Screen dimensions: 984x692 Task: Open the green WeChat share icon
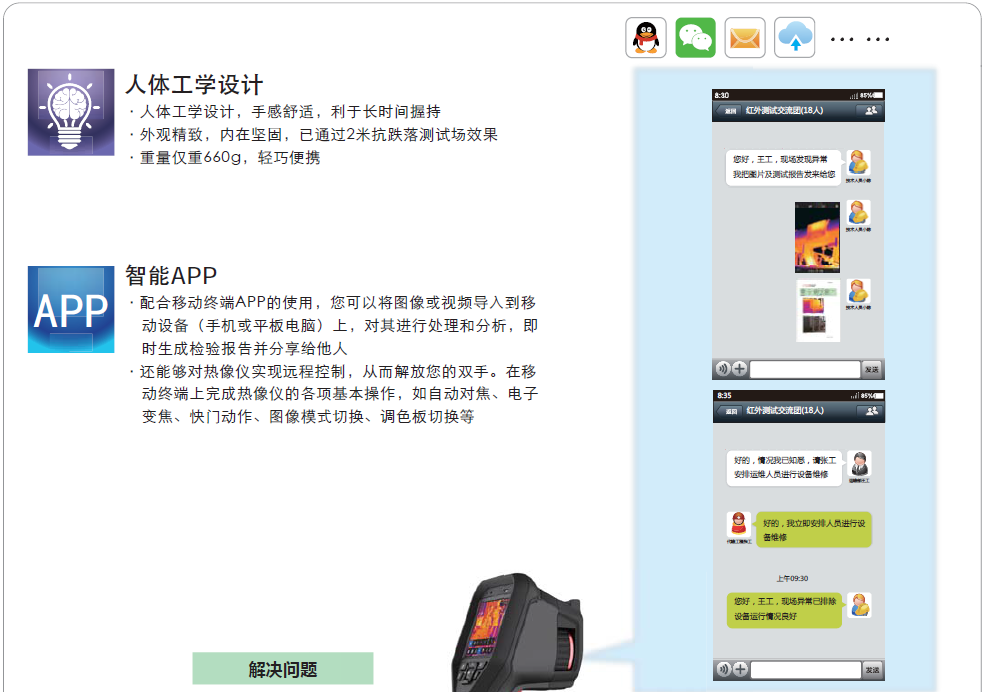[696, 38]
